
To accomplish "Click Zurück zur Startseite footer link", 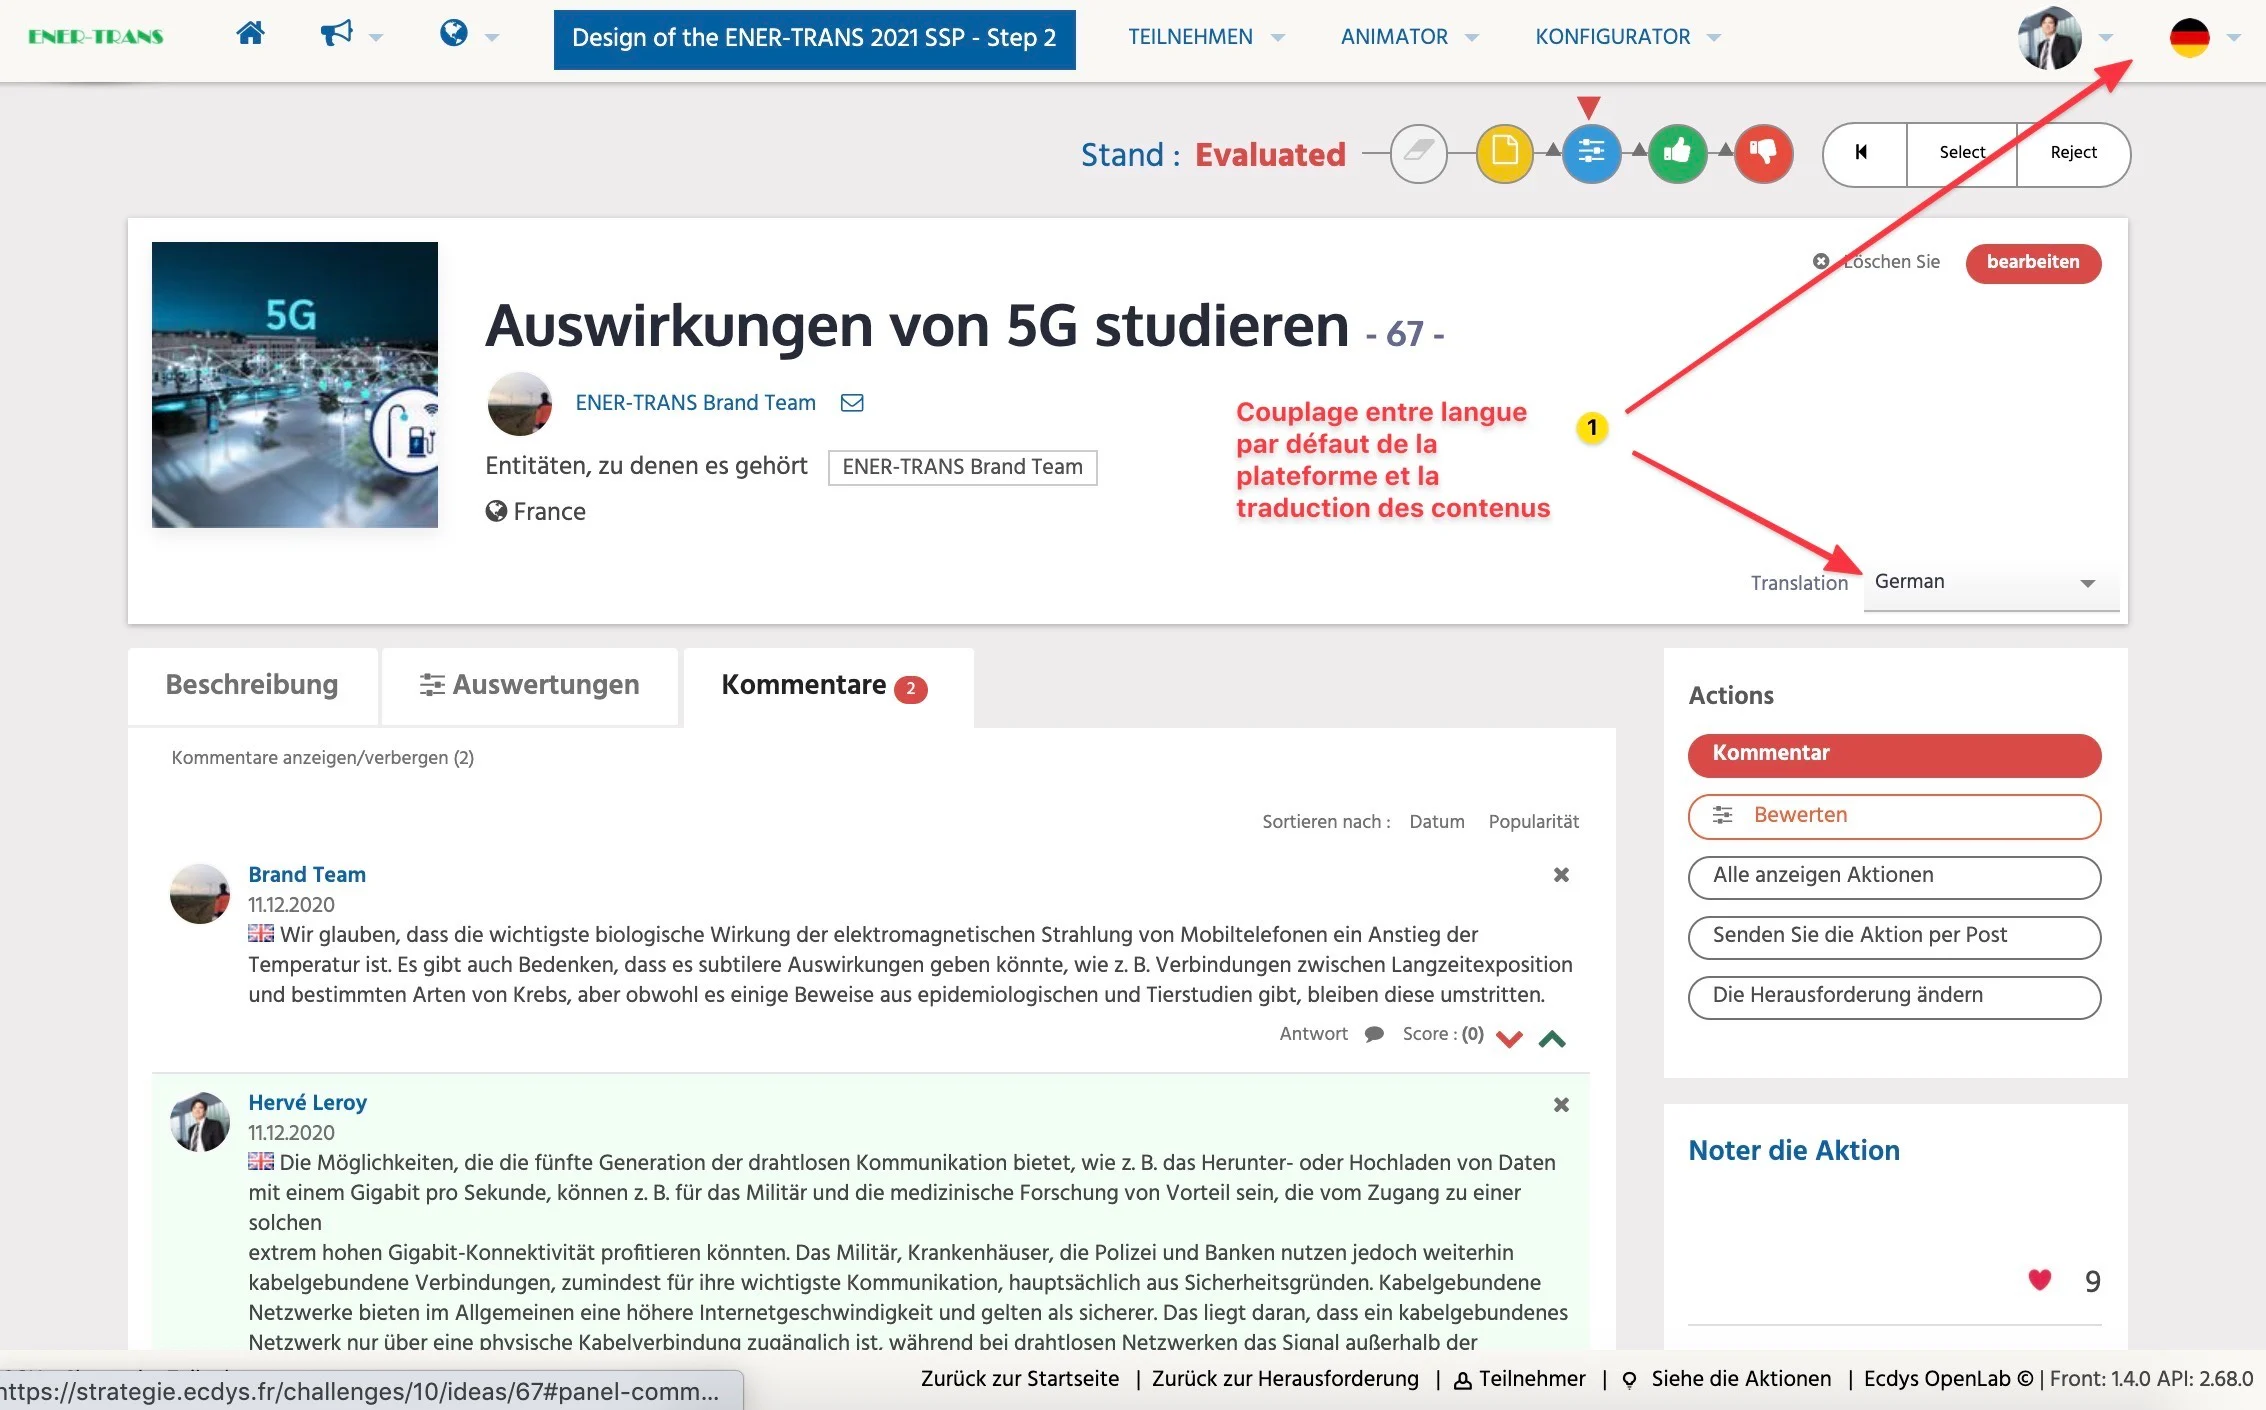I will 1020,1379.
